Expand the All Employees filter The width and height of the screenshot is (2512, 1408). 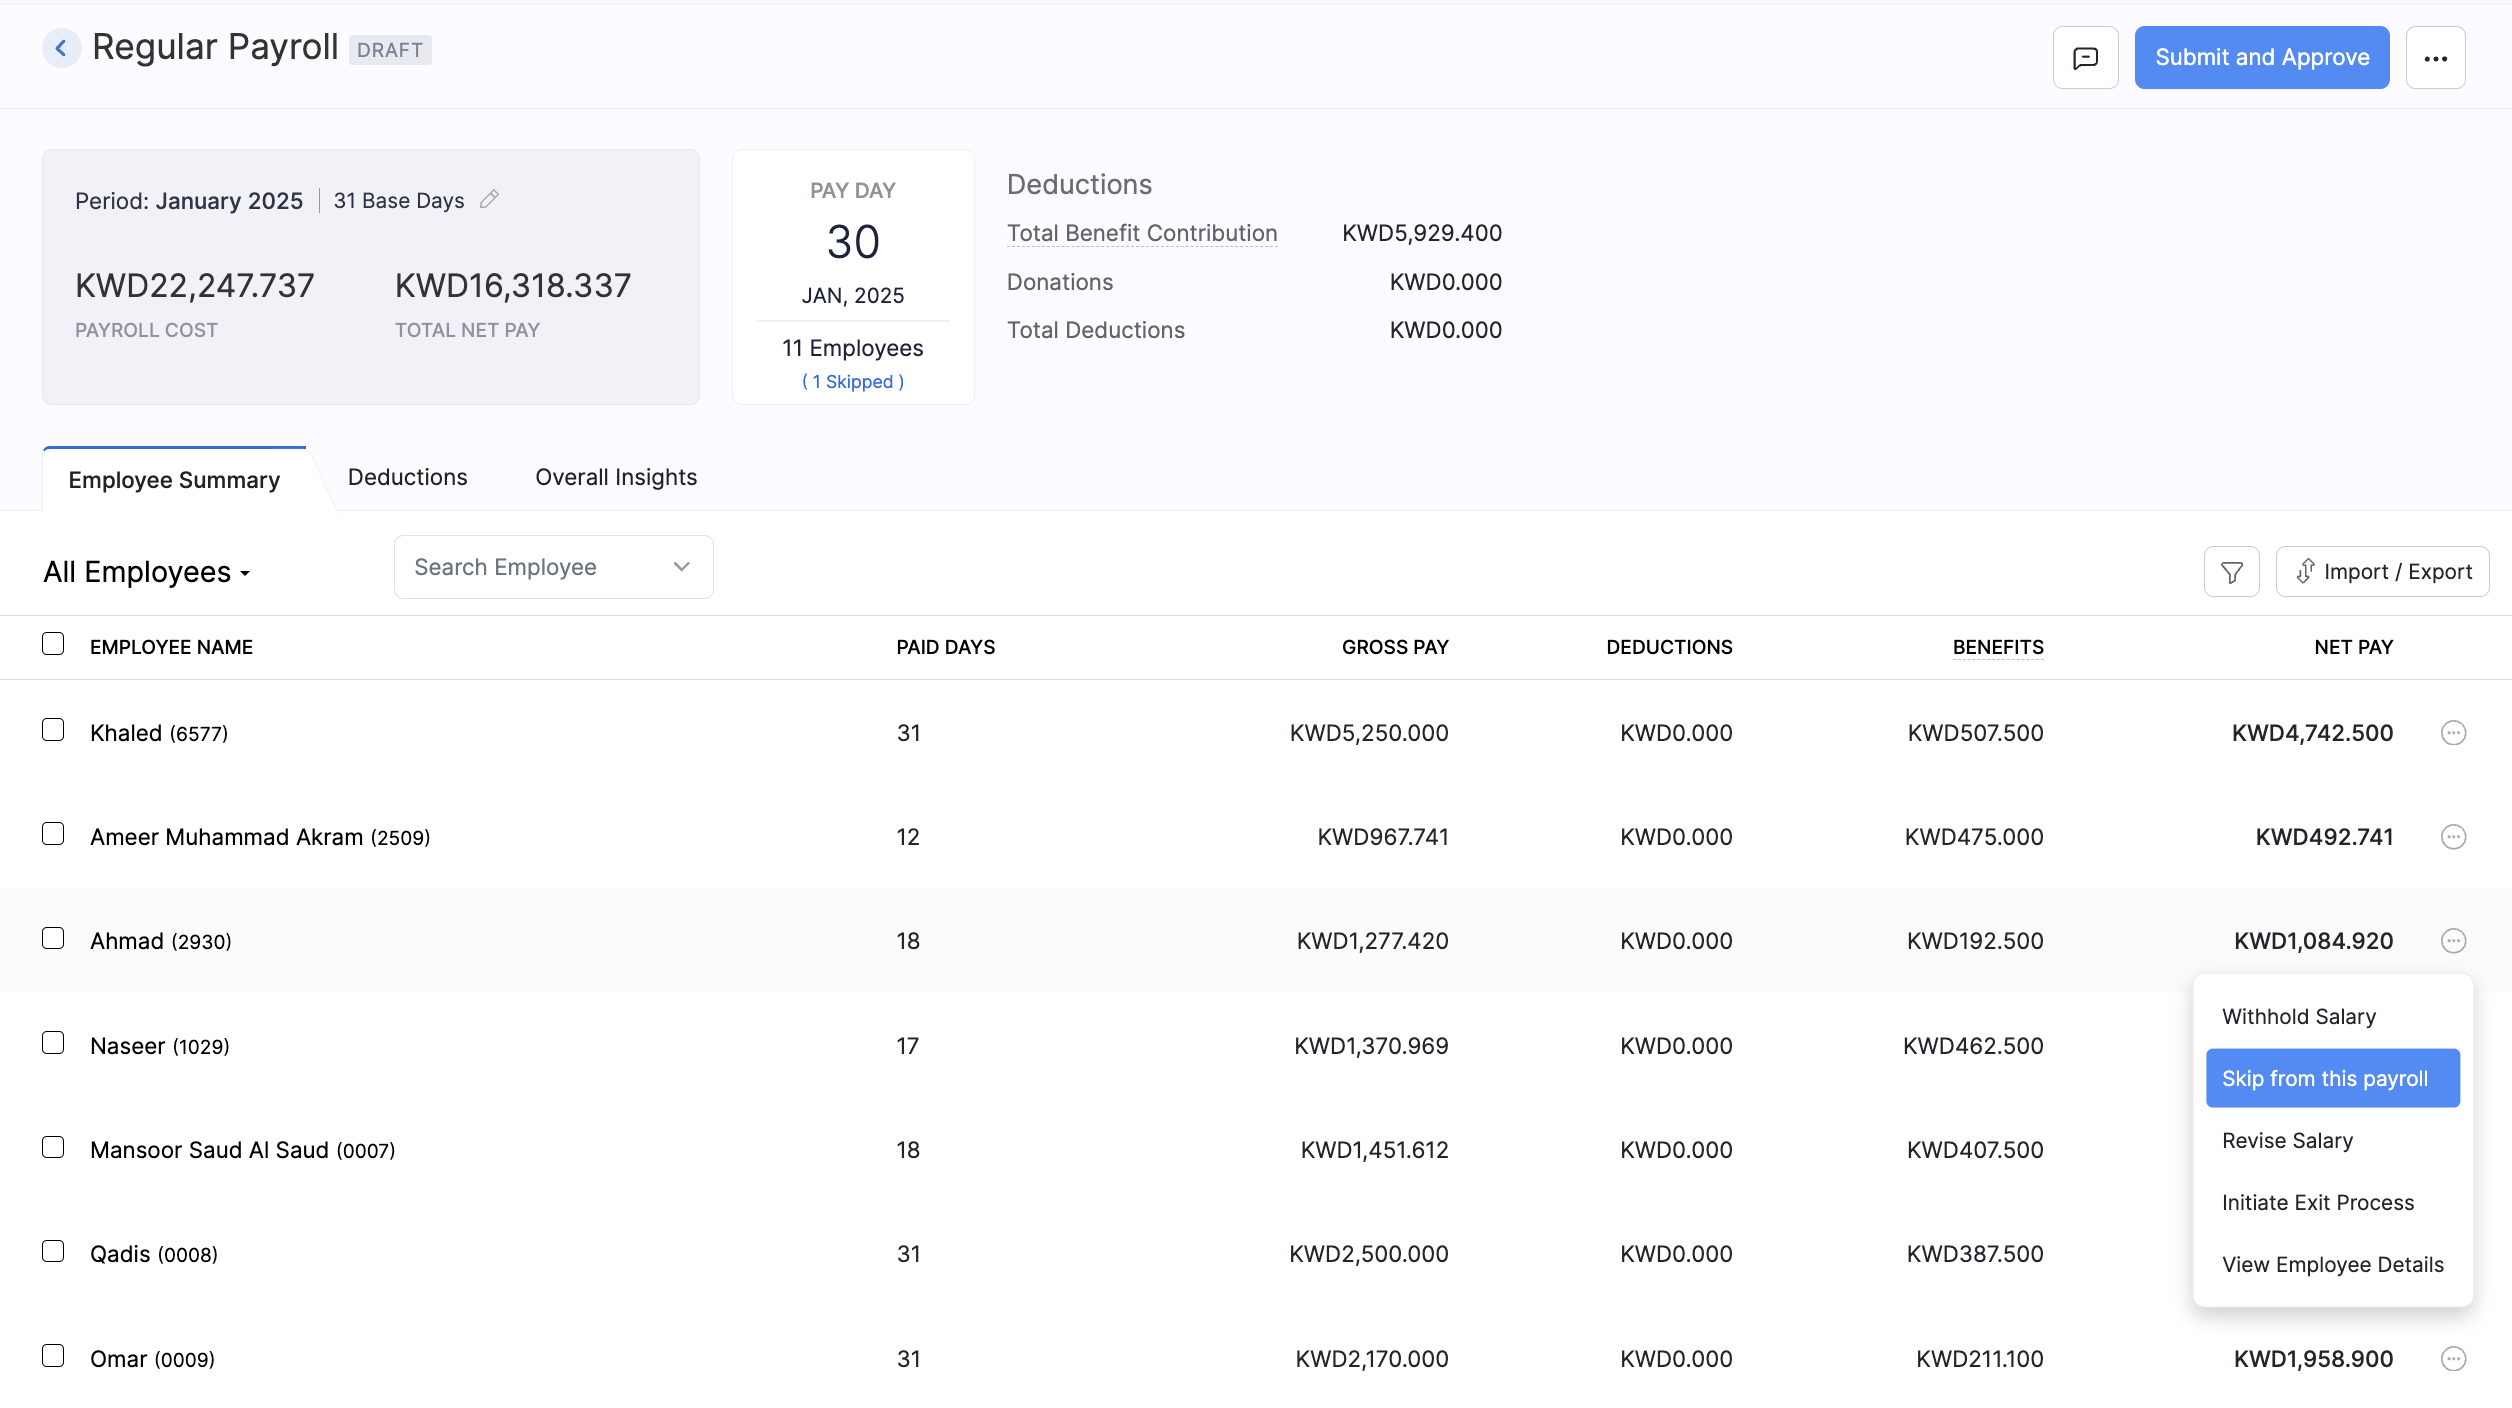146,572
